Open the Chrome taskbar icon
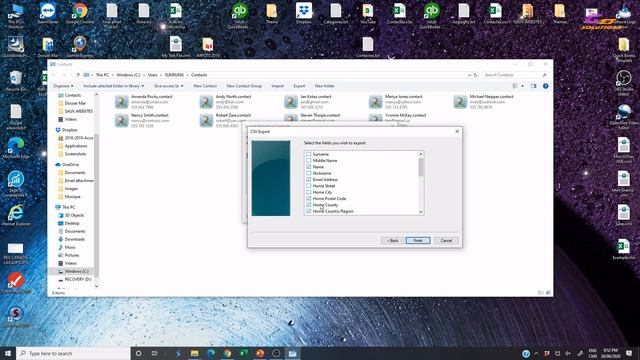 click(227, 353)
